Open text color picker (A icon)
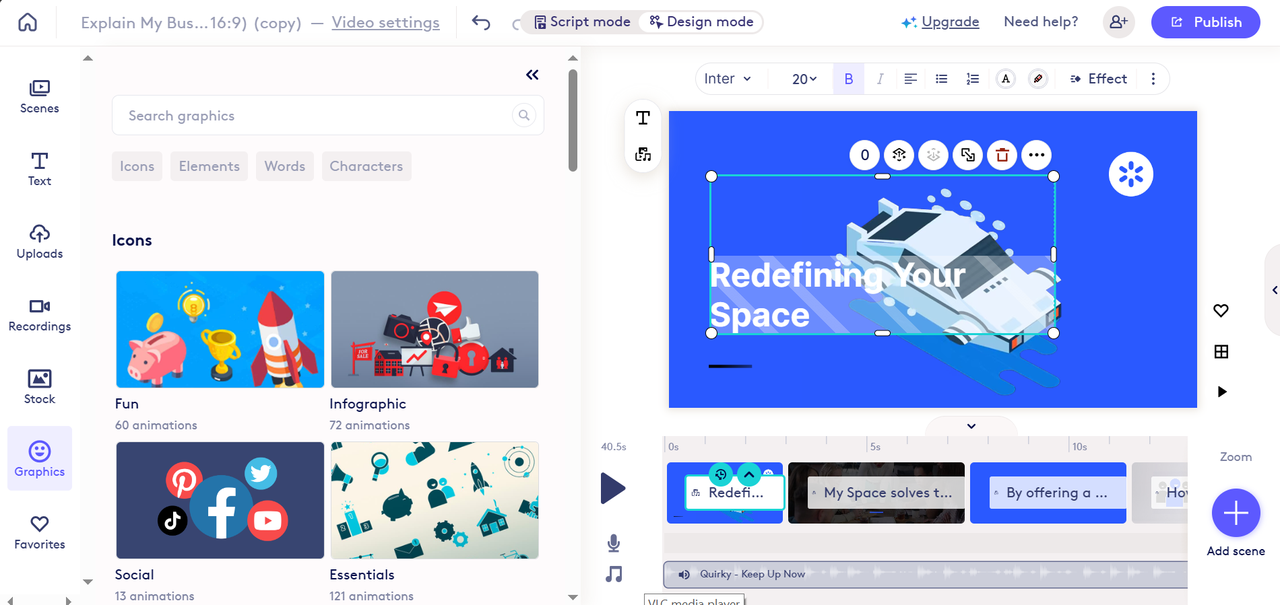The image size is (1280, 605). 1006,79
